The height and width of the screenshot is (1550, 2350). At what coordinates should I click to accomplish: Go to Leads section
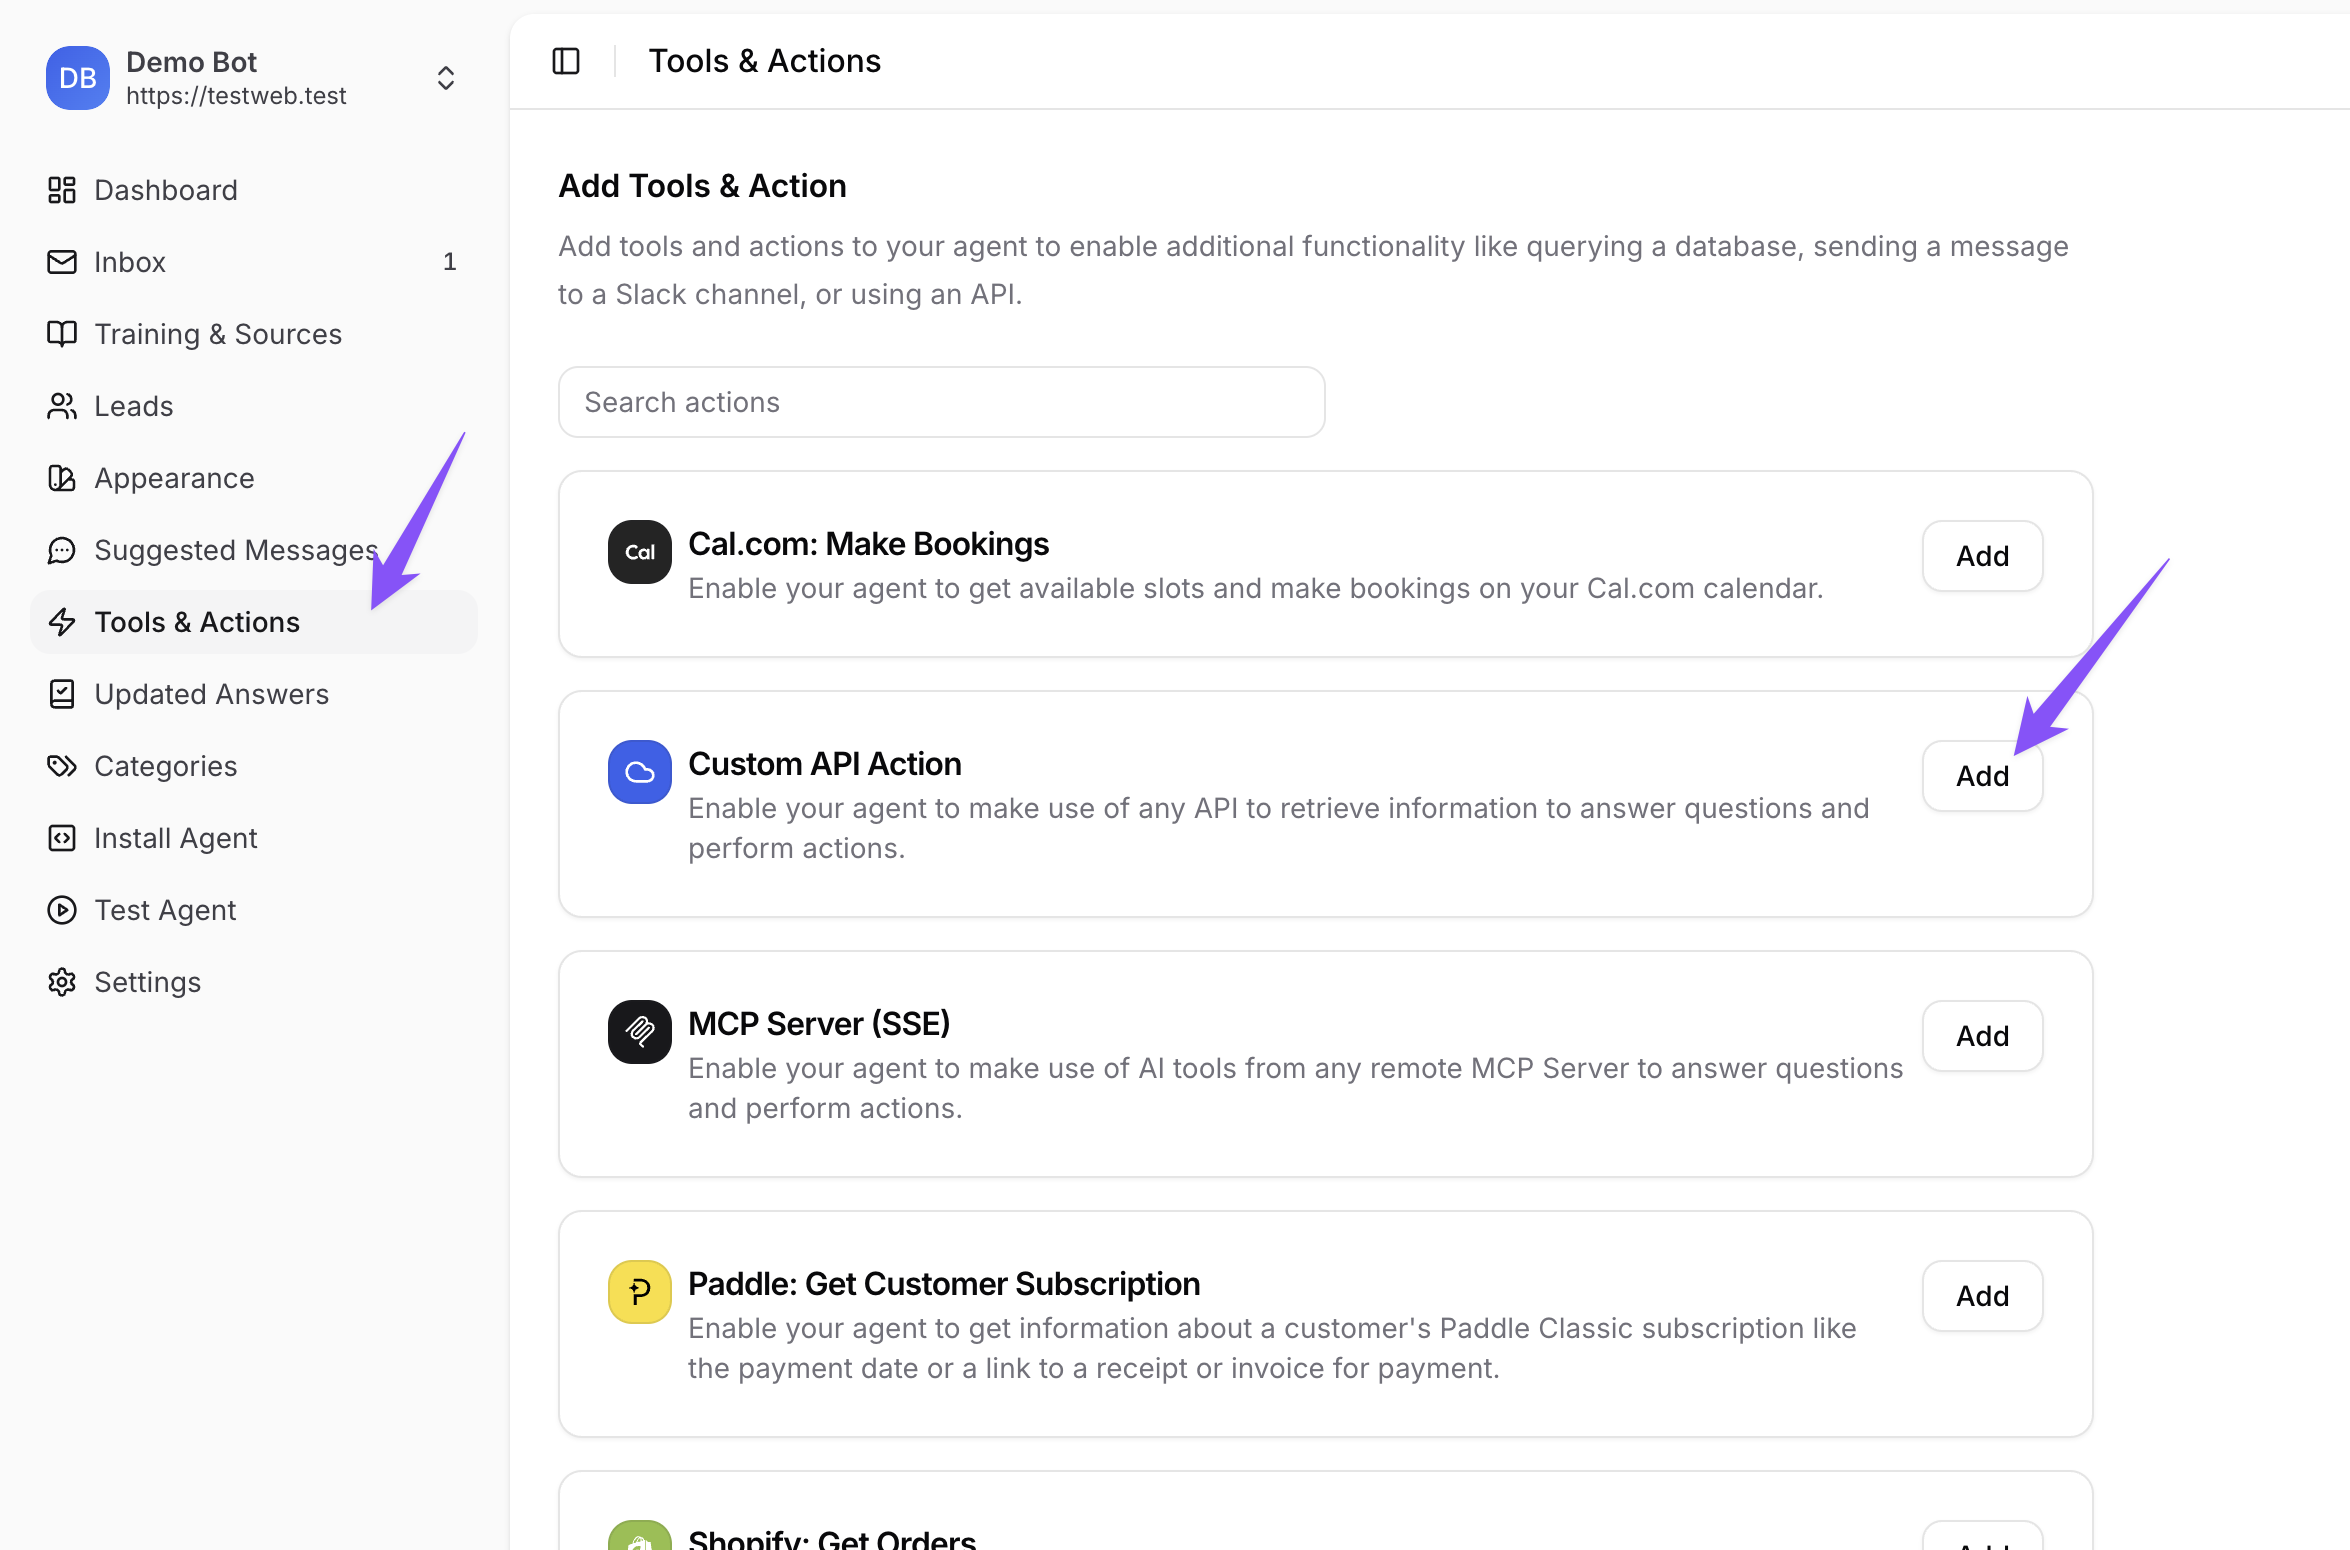[x=134, y=406]
